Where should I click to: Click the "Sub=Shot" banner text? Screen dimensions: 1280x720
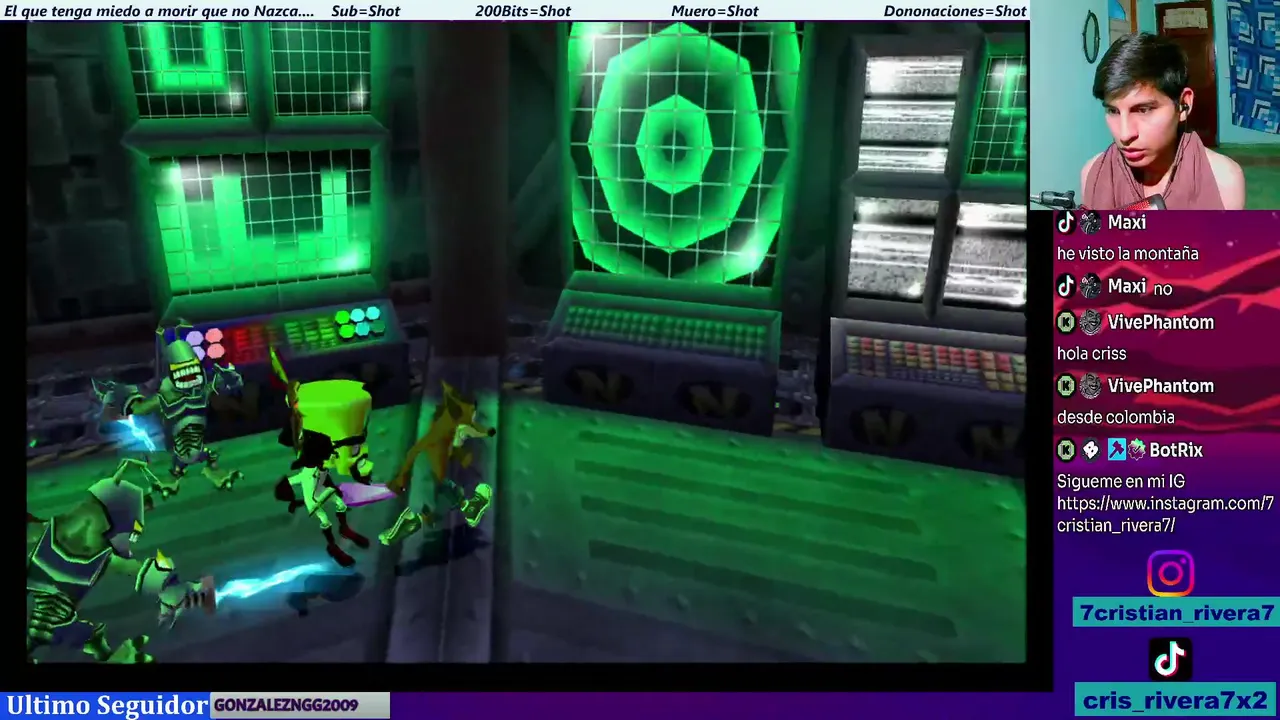tap(365, 11)
